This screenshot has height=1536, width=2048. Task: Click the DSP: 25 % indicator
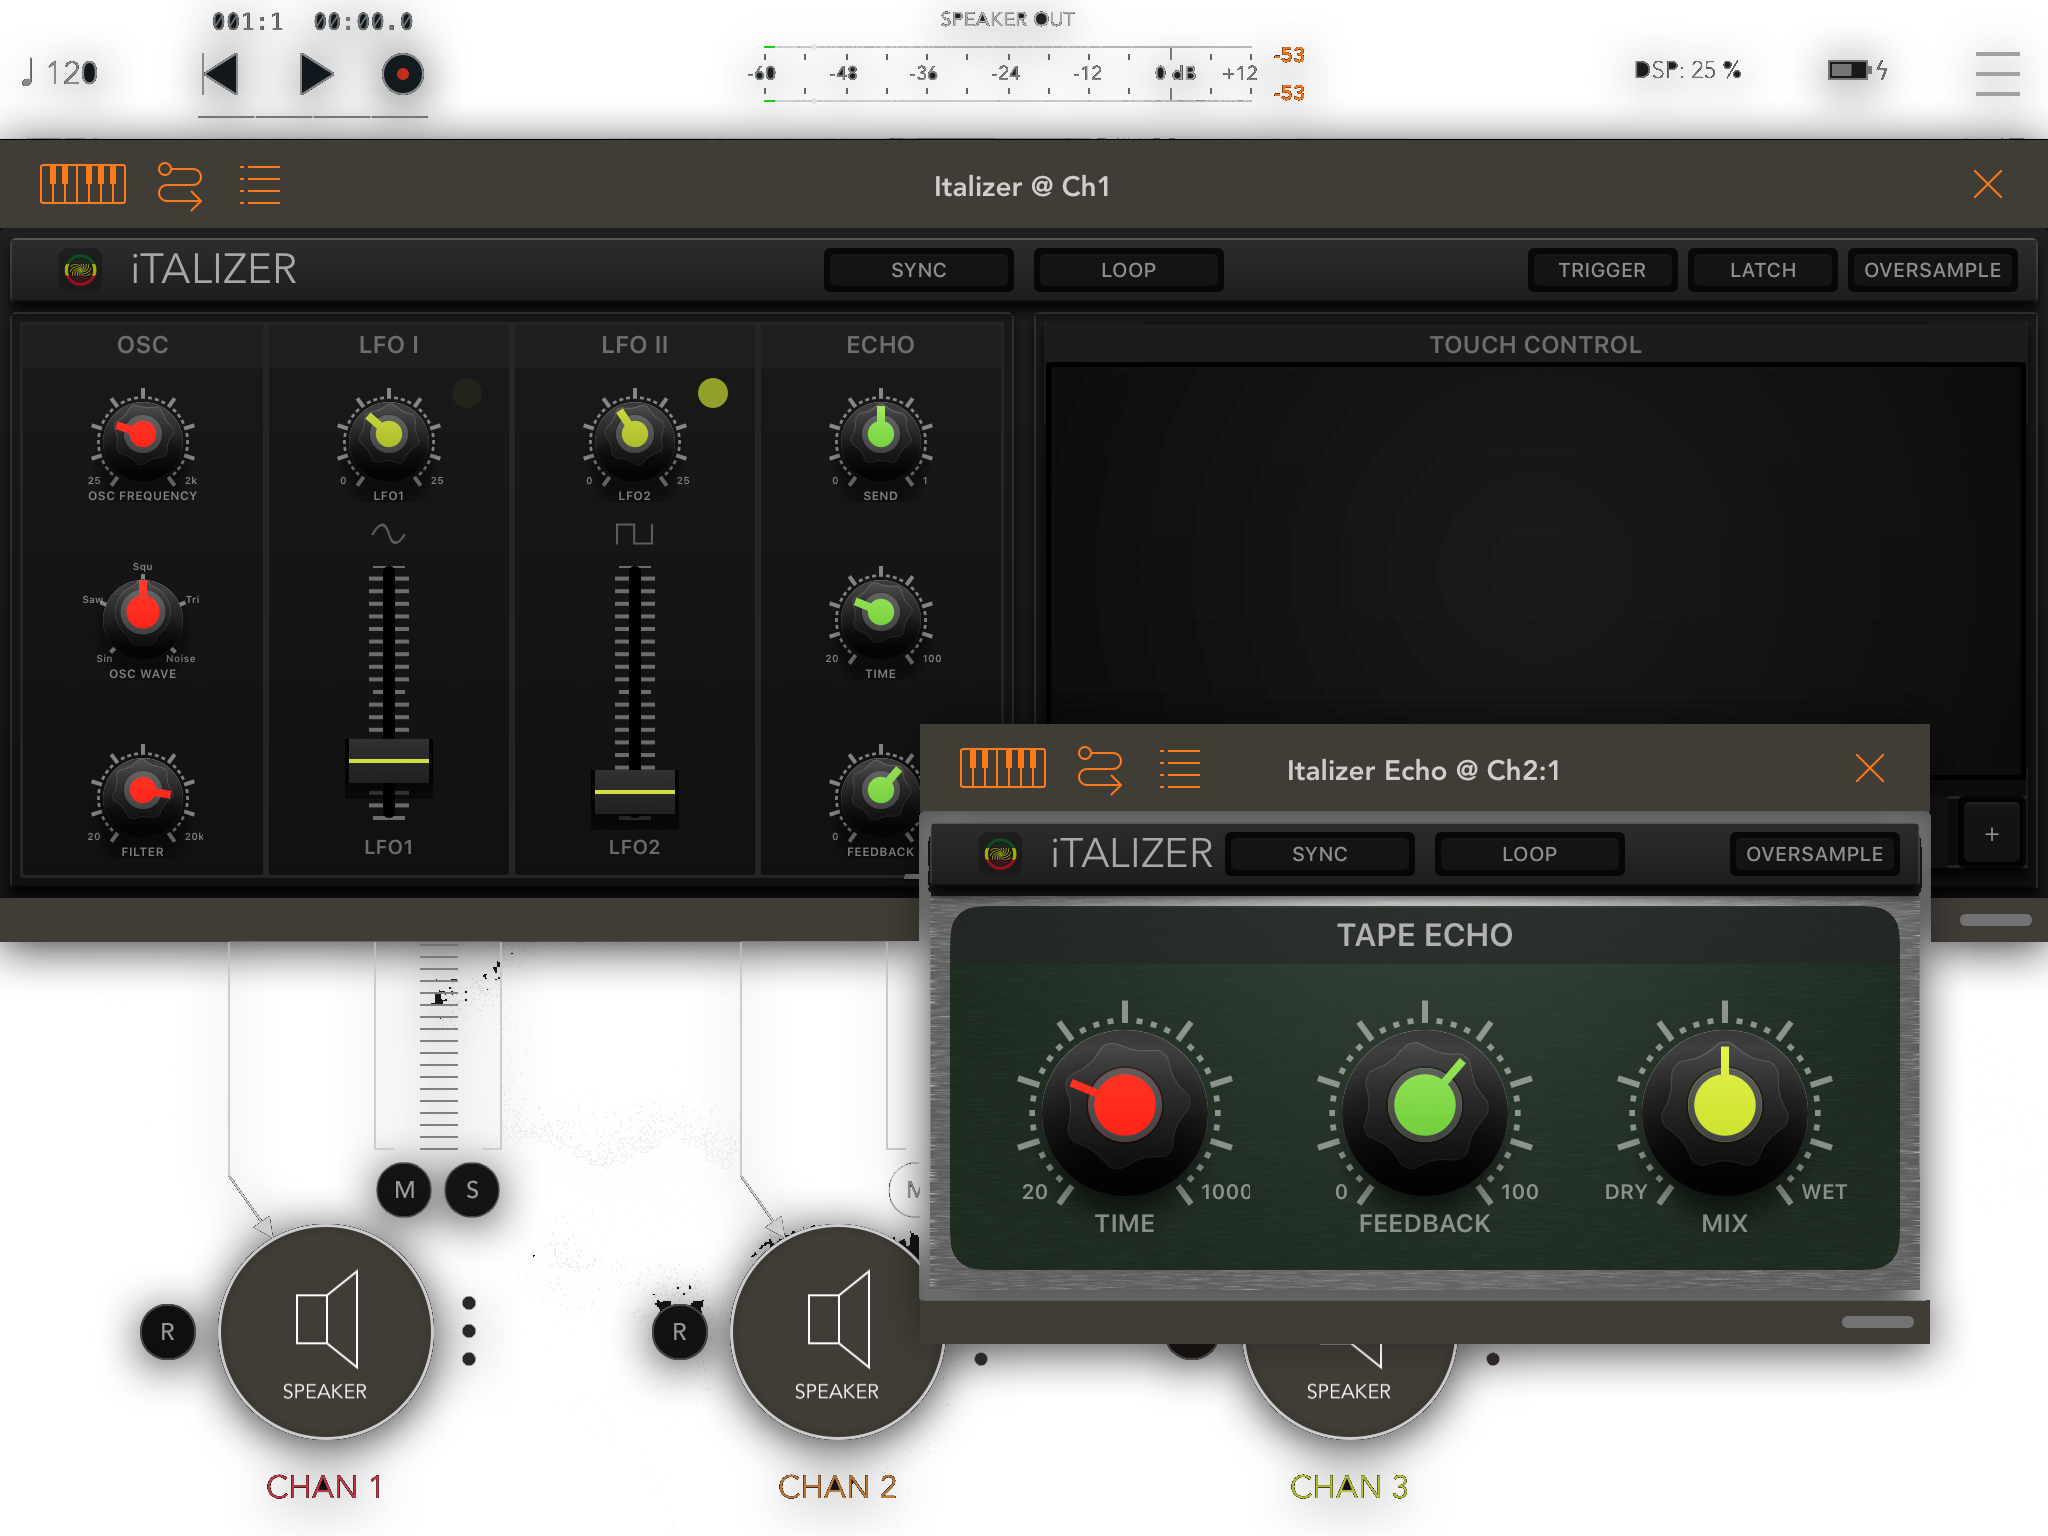coord(1688,70)
